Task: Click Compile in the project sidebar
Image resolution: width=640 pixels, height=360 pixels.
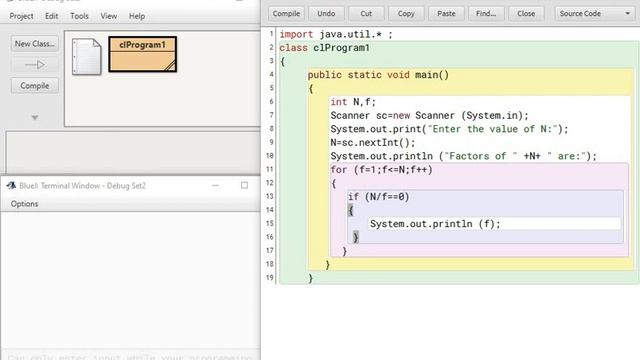Action: click(35, 86)
